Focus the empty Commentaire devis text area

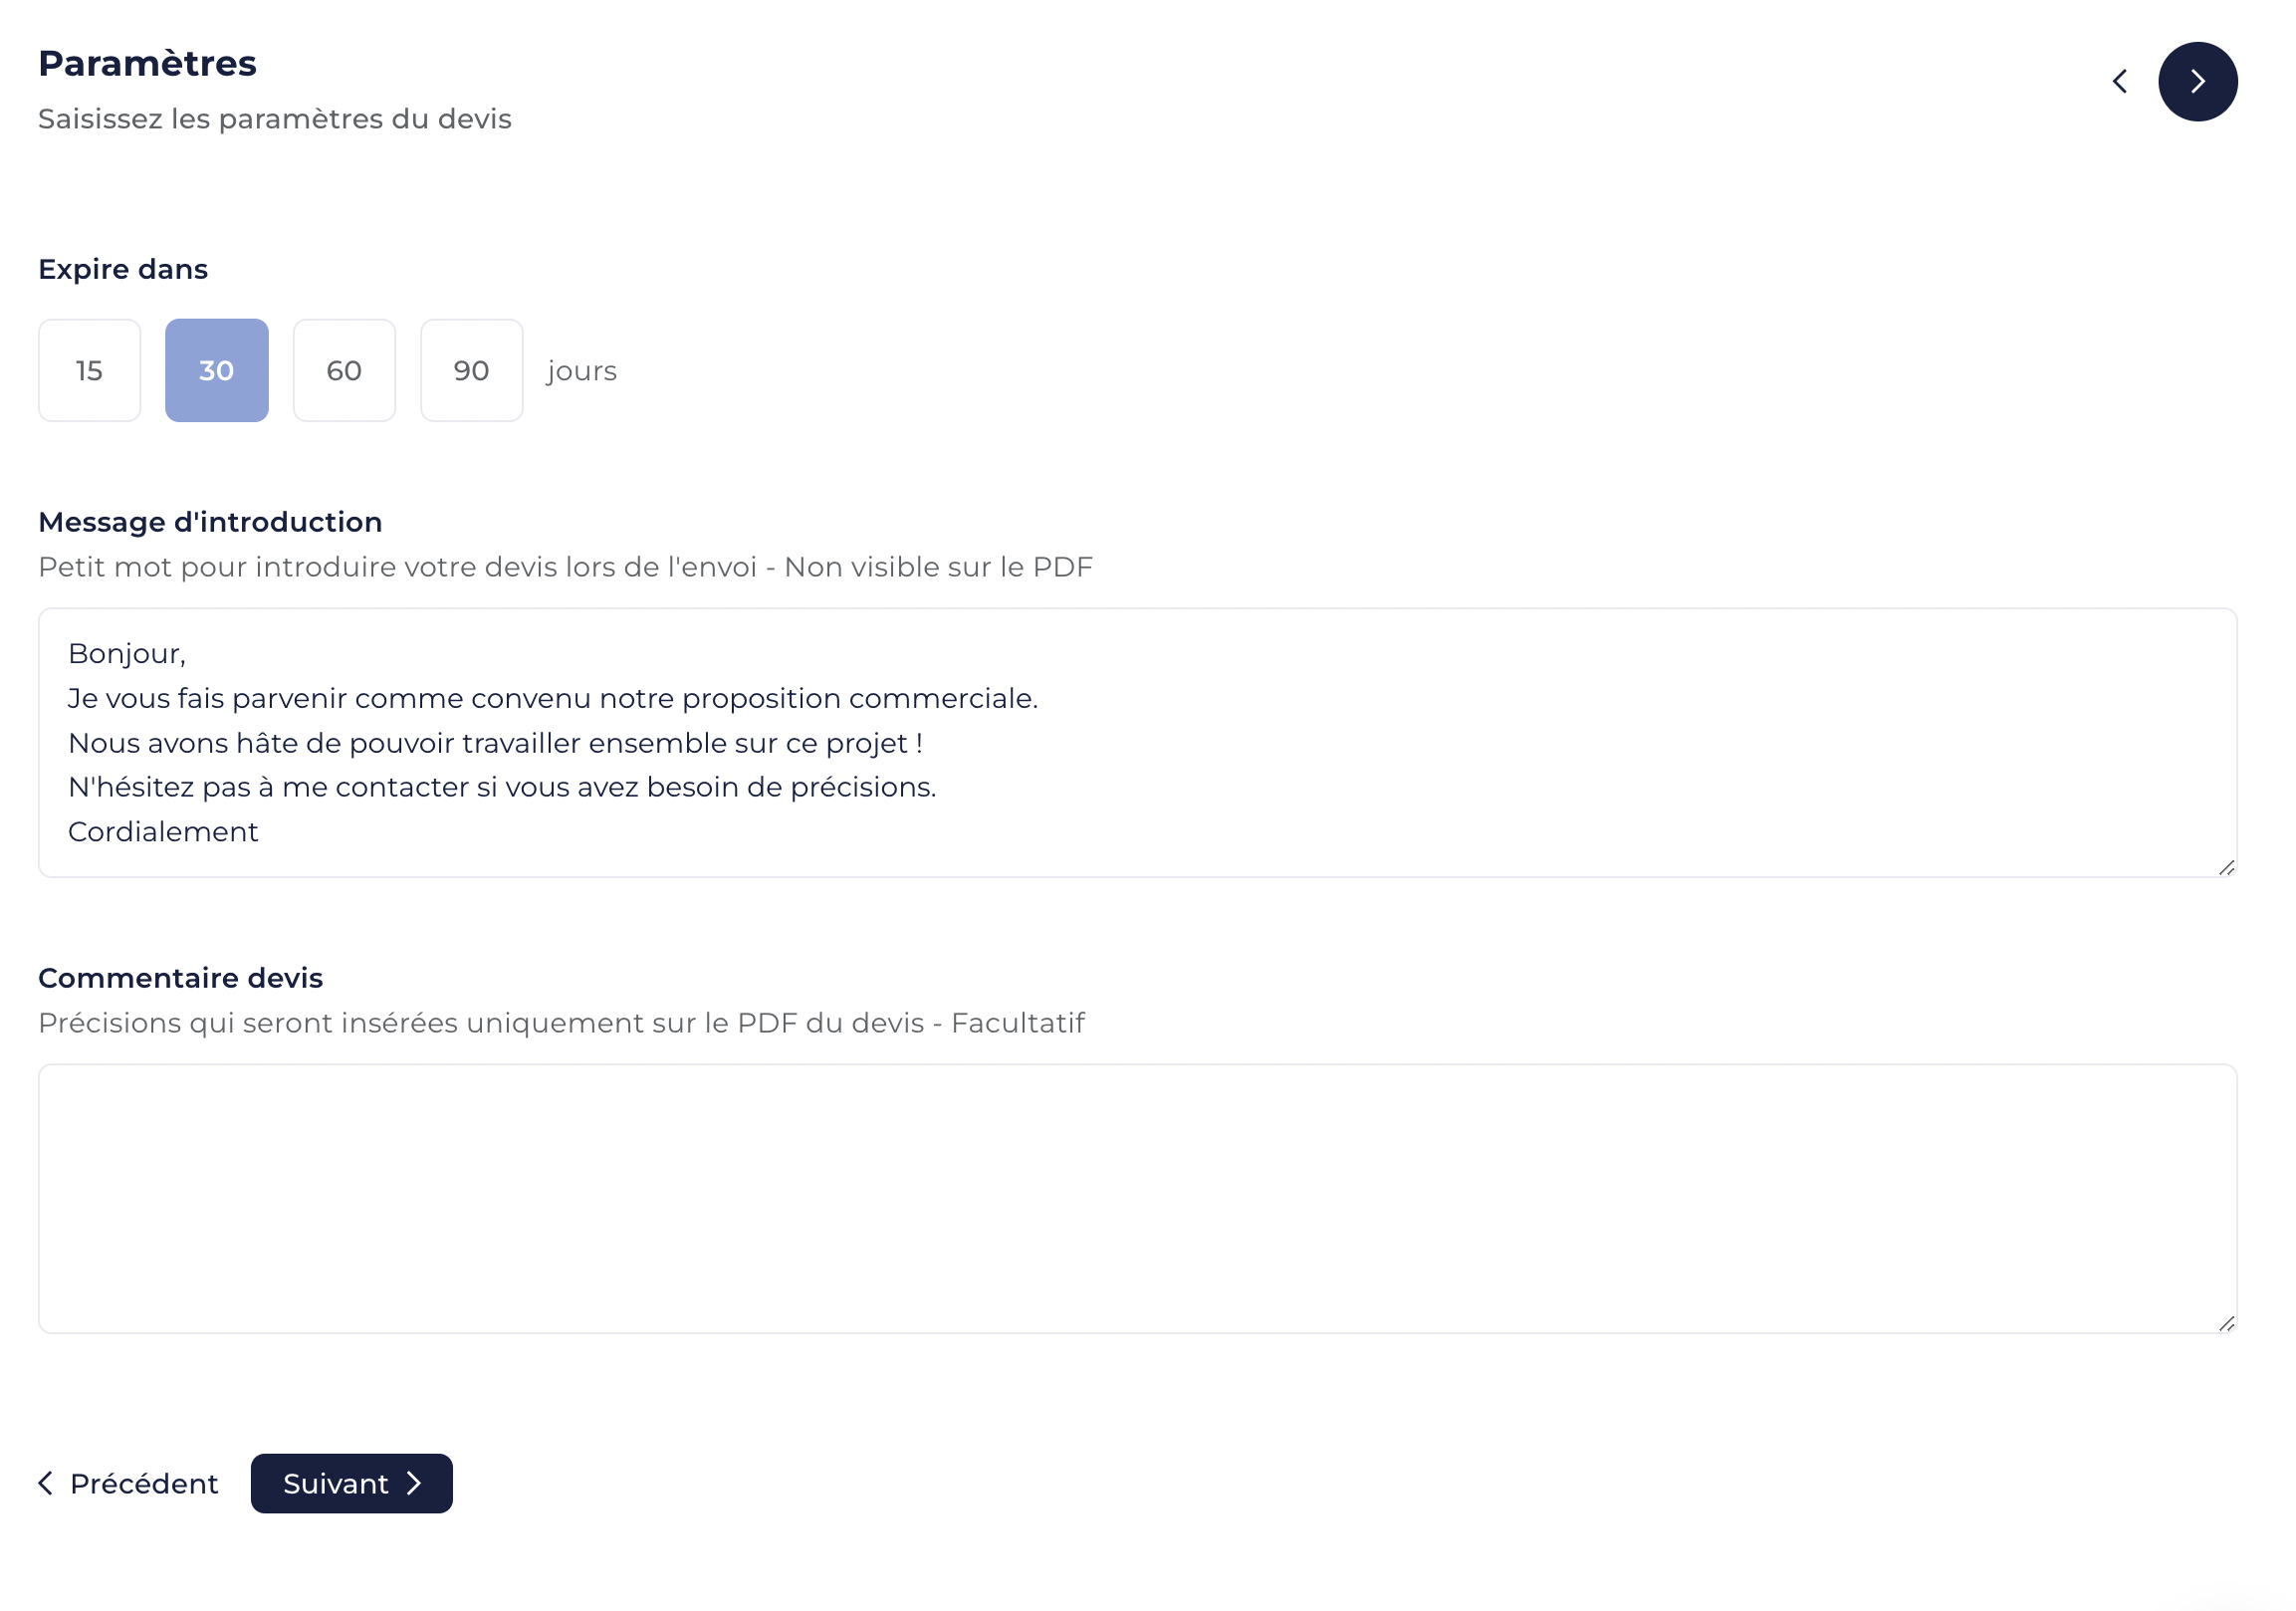pos(1137,1198)
